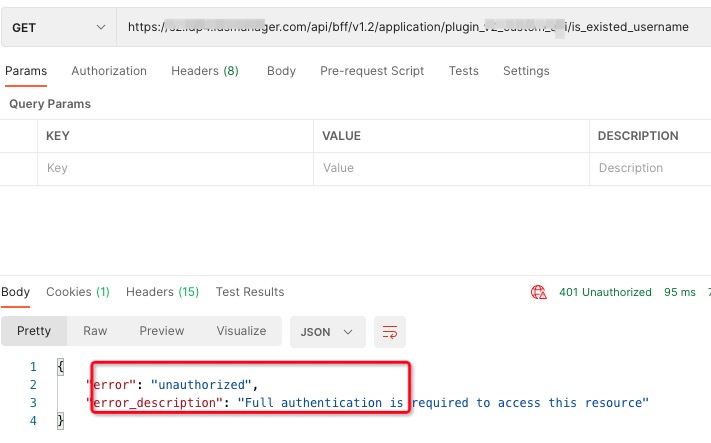Open the Settings tab
The height and width of the screenshot is (443, 711).
pos(526,71)
